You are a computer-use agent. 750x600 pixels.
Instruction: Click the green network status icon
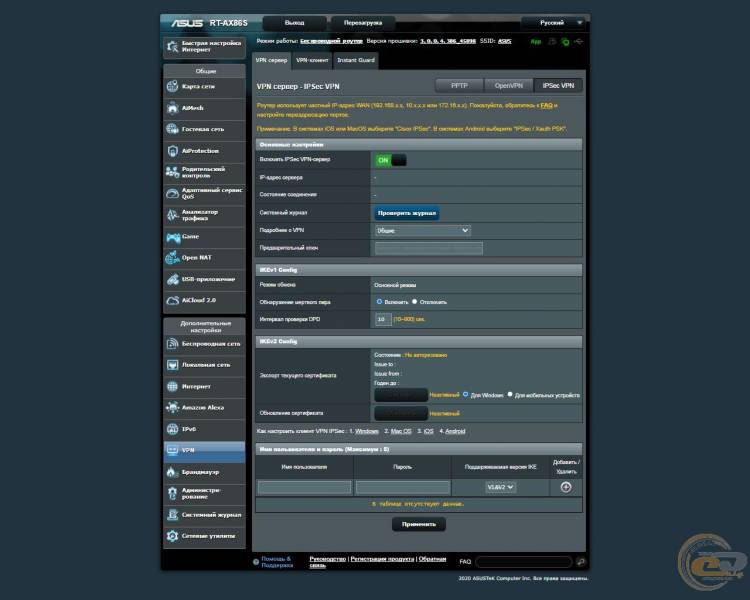coord(565,42)
